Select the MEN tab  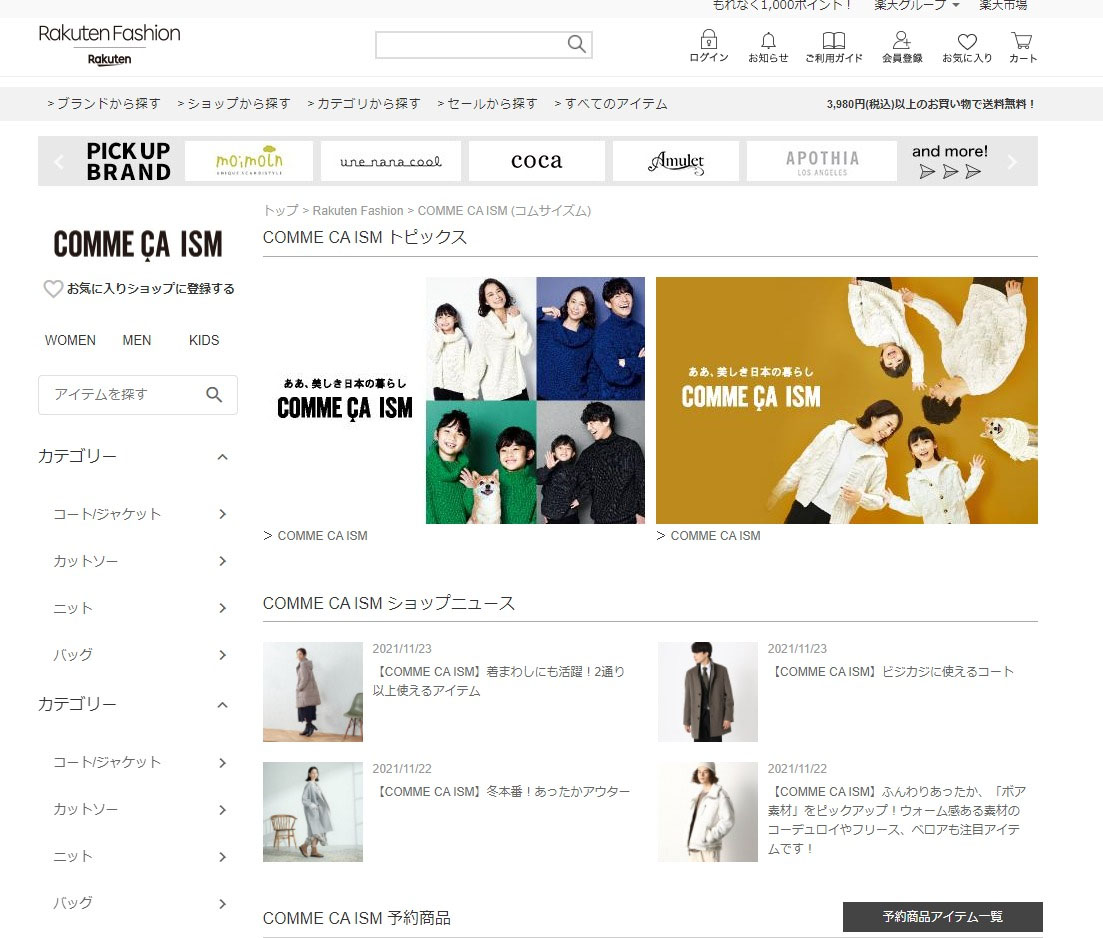pyautogui.click(x=136, y=341)
